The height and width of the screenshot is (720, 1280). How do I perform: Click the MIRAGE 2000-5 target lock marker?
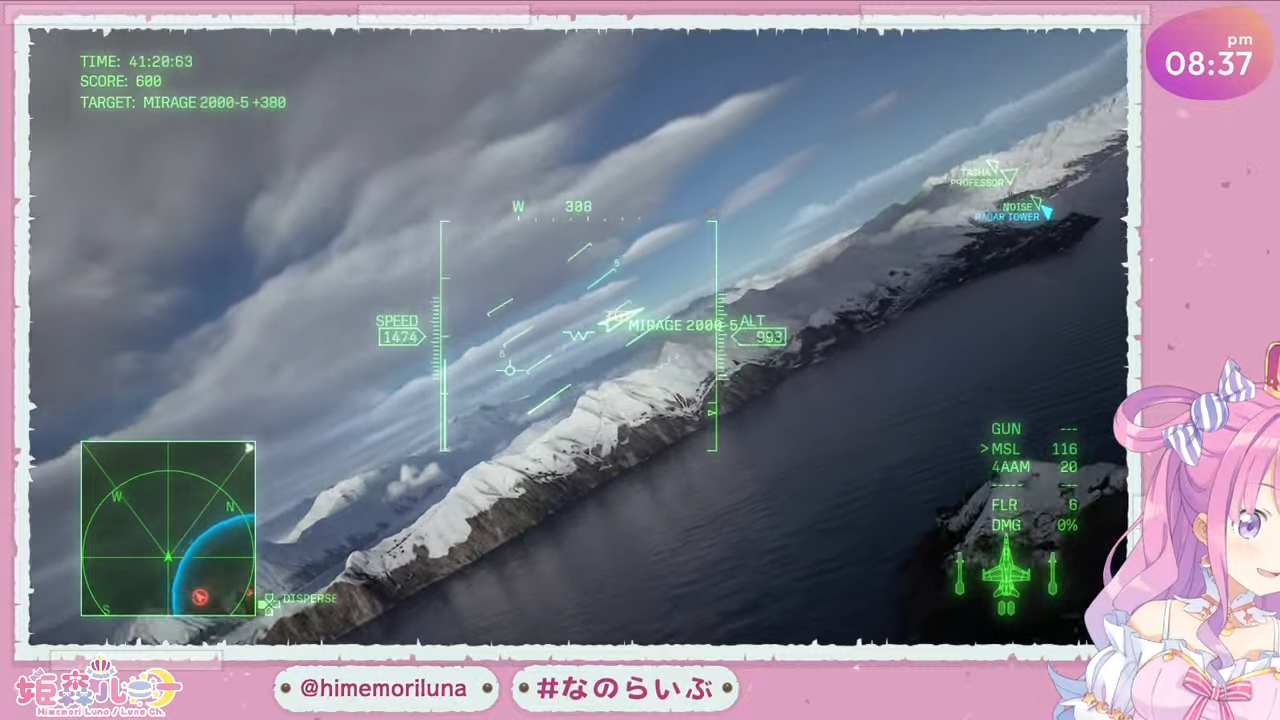(620, 320)
